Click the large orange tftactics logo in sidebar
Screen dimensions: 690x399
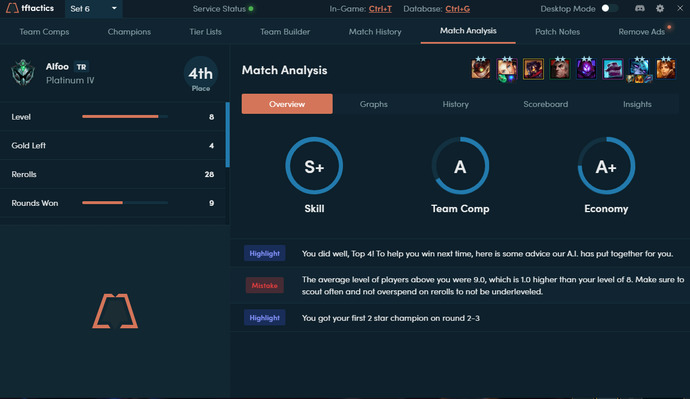point(115,311)
